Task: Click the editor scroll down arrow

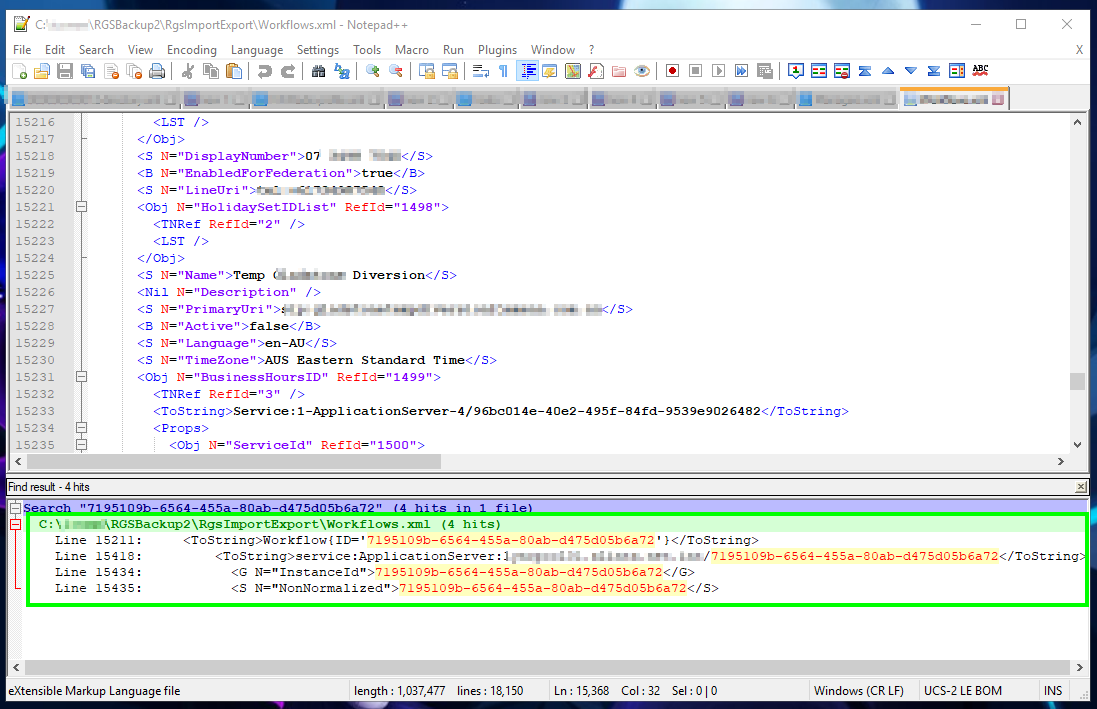Action: [1077, 445]
